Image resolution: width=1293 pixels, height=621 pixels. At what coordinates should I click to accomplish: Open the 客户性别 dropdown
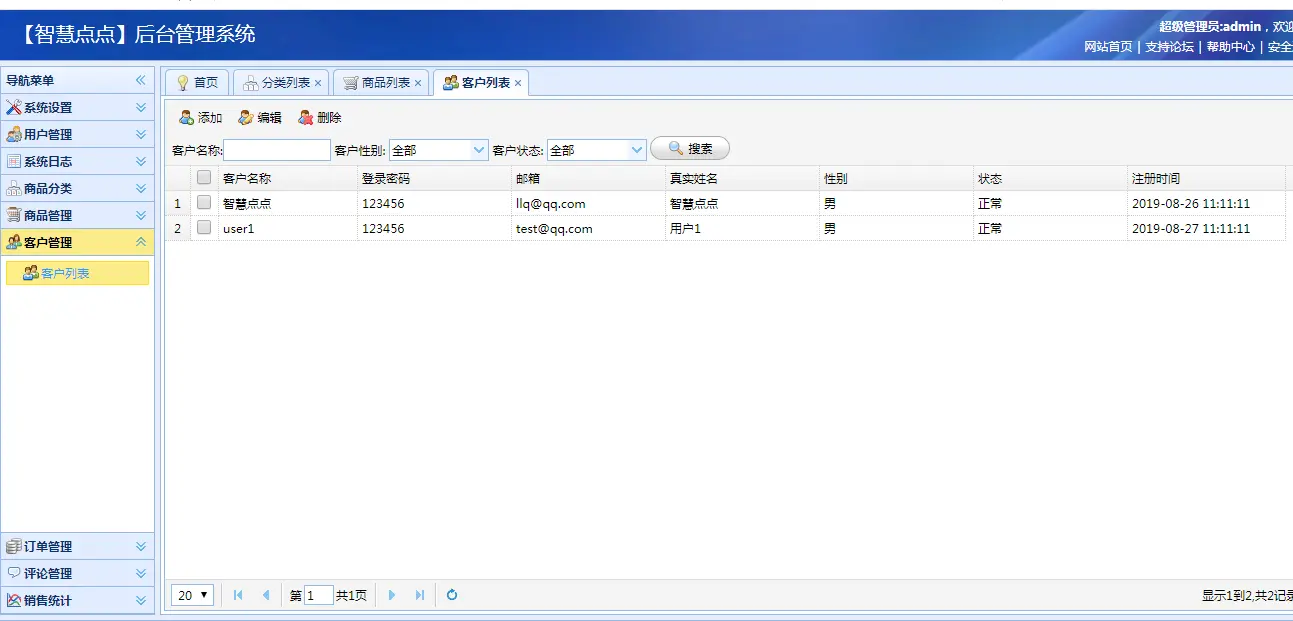coord(478,150)
